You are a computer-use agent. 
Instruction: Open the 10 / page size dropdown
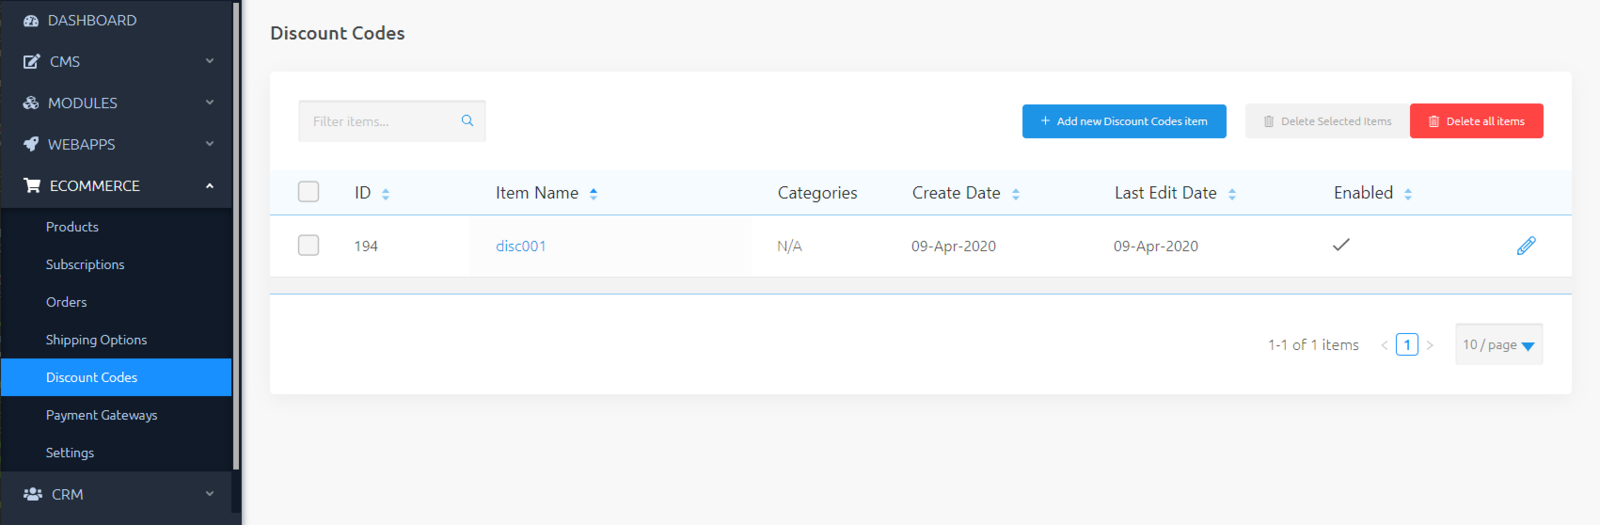pyautogui.click(x=1498, y=345)
